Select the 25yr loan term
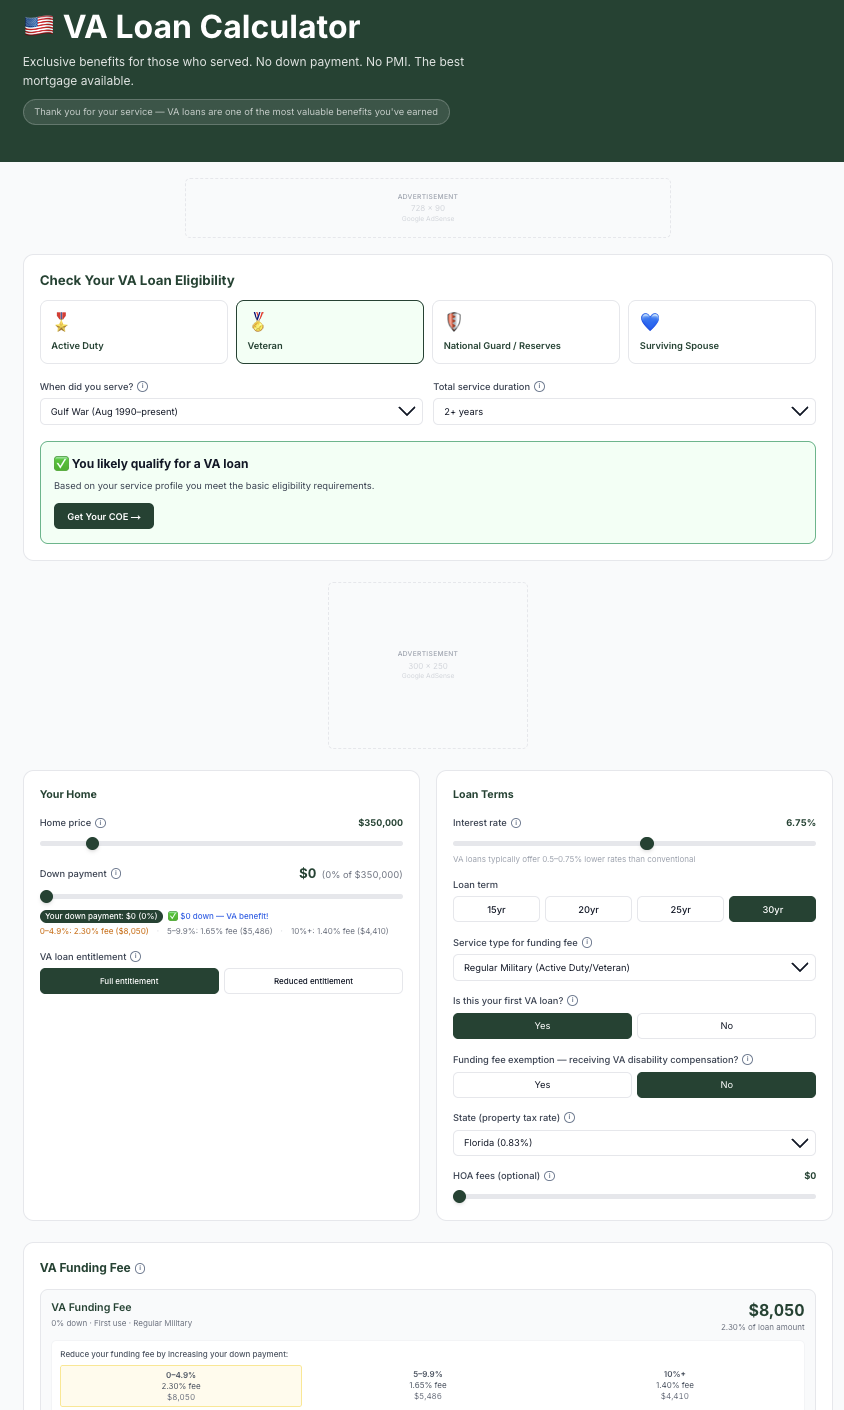 click(x=680, y=909)
